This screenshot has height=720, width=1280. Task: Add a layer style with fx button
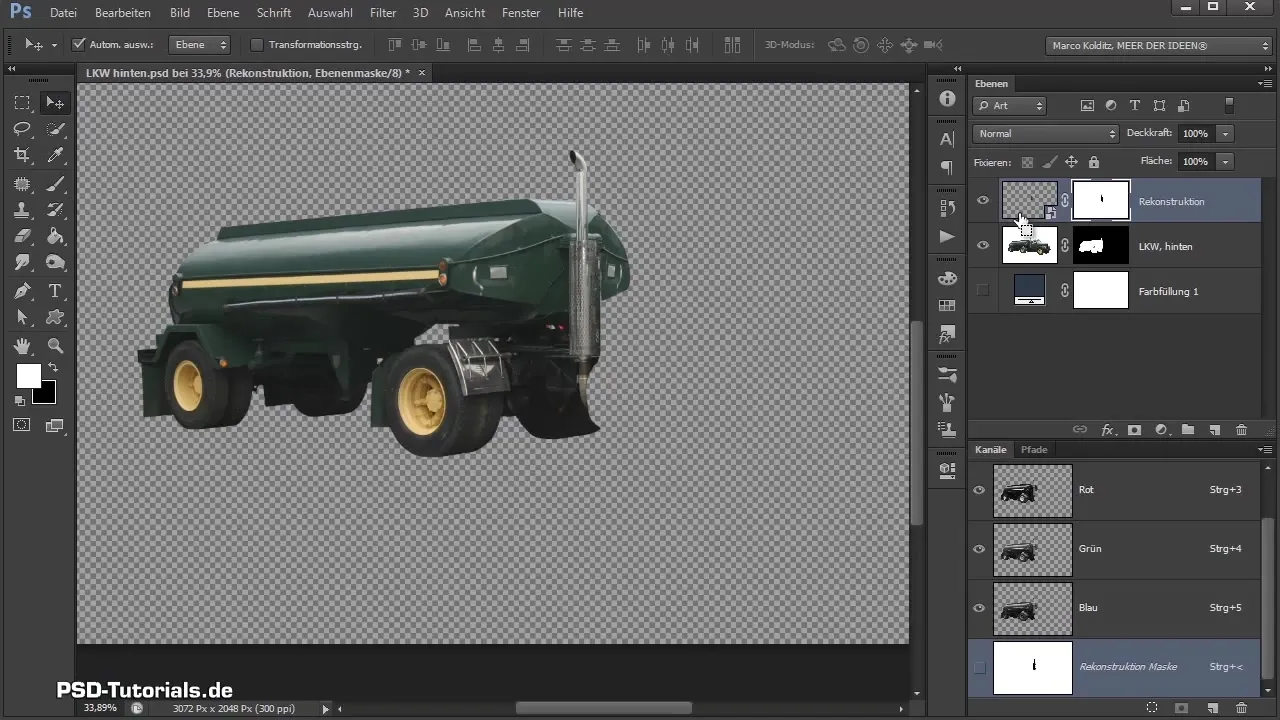[x=1107, y=429]
